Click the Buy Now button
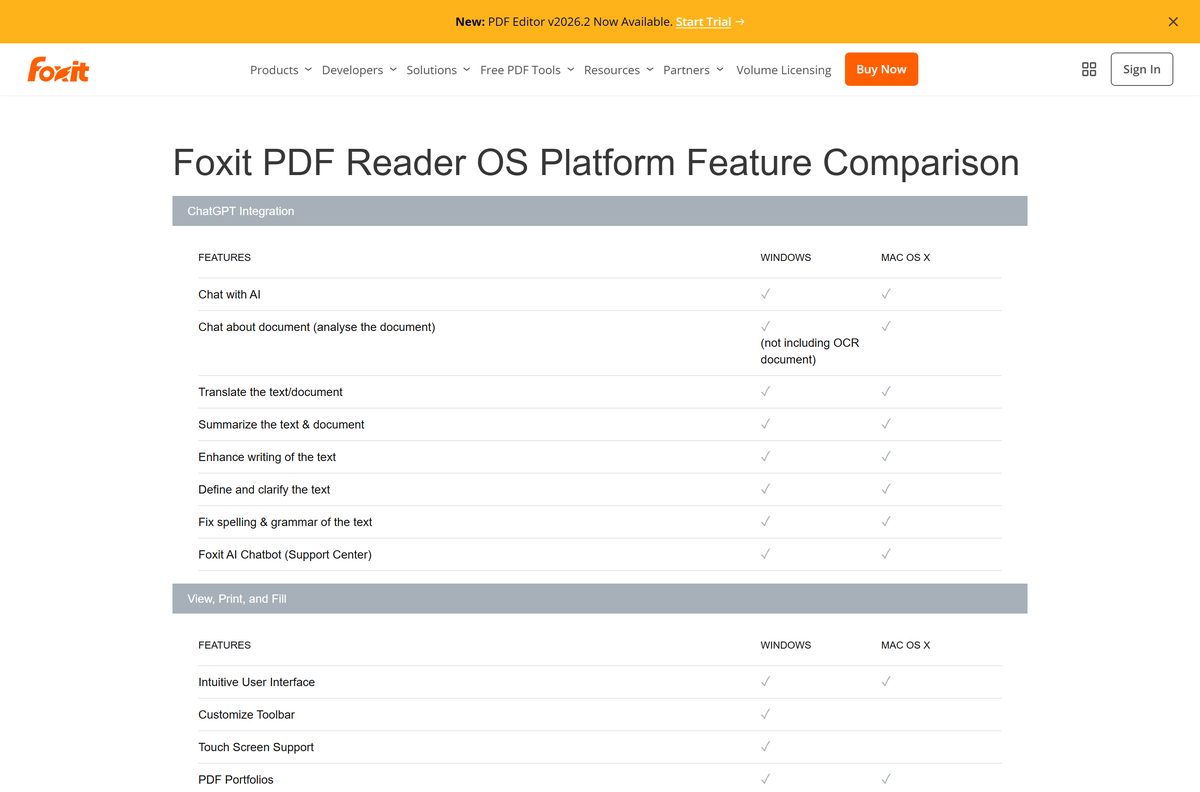The height and width of the screenshot is (792, 1200). coord(881,69)
